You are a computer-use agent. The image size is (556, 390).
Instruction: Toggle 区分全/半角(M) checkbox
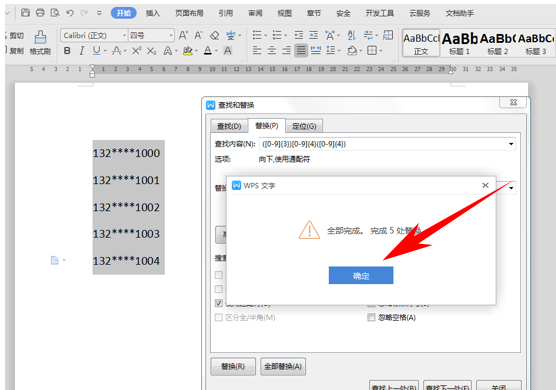pos(219,317)
